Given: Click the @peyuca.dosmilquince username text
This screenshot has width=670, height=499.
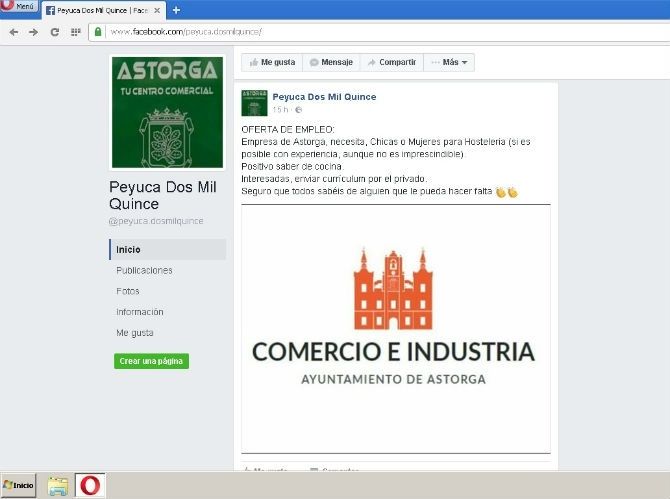Looking at the screenshot, I should (156, 221).
